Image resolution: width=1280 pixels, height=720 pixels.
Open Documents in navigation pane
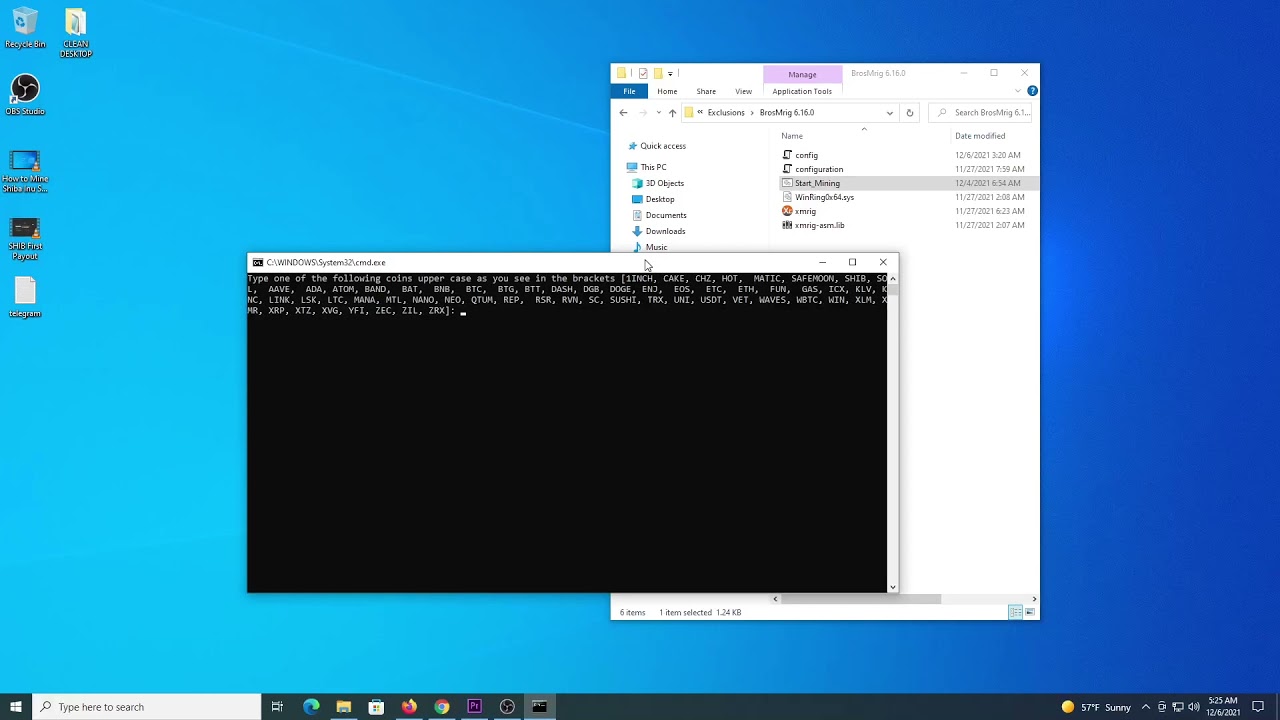[x=665, y=215]
